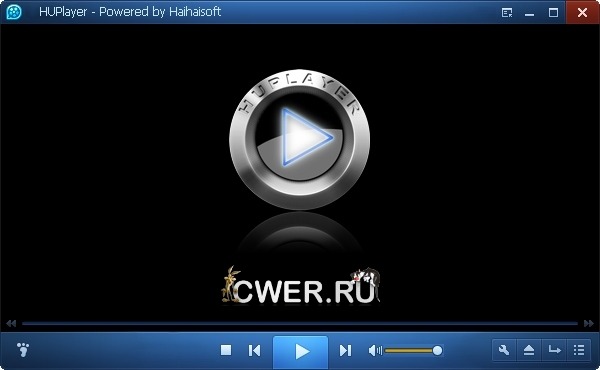Open the compact mode icon in title bar
600x370 pixels.
tap(507, 13)
